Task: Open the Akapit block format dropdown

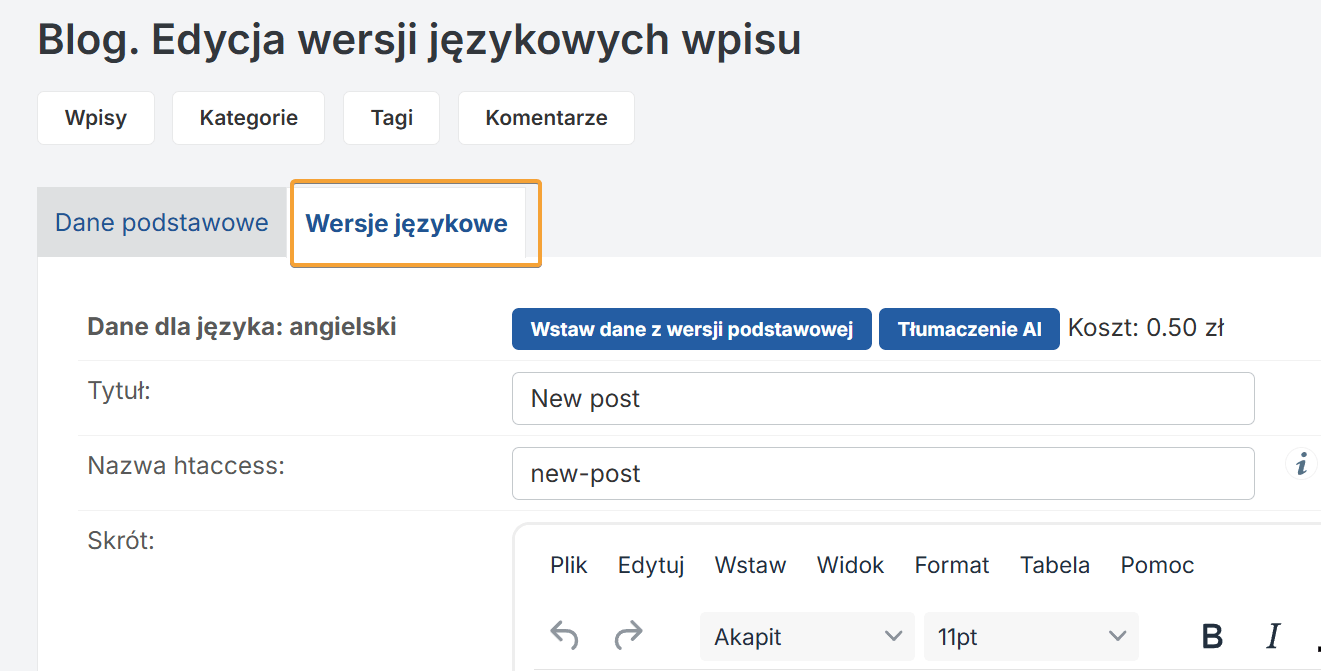Action: (806, 637)
